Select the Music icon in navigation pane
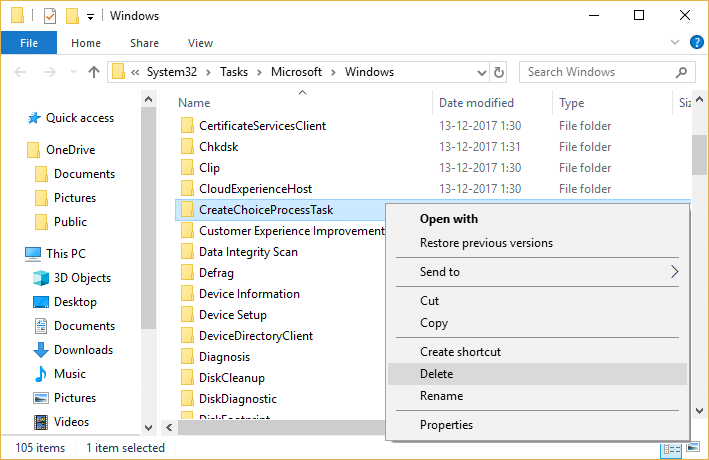The height and width of the screenshot is (460, 709). coord(41,374)
